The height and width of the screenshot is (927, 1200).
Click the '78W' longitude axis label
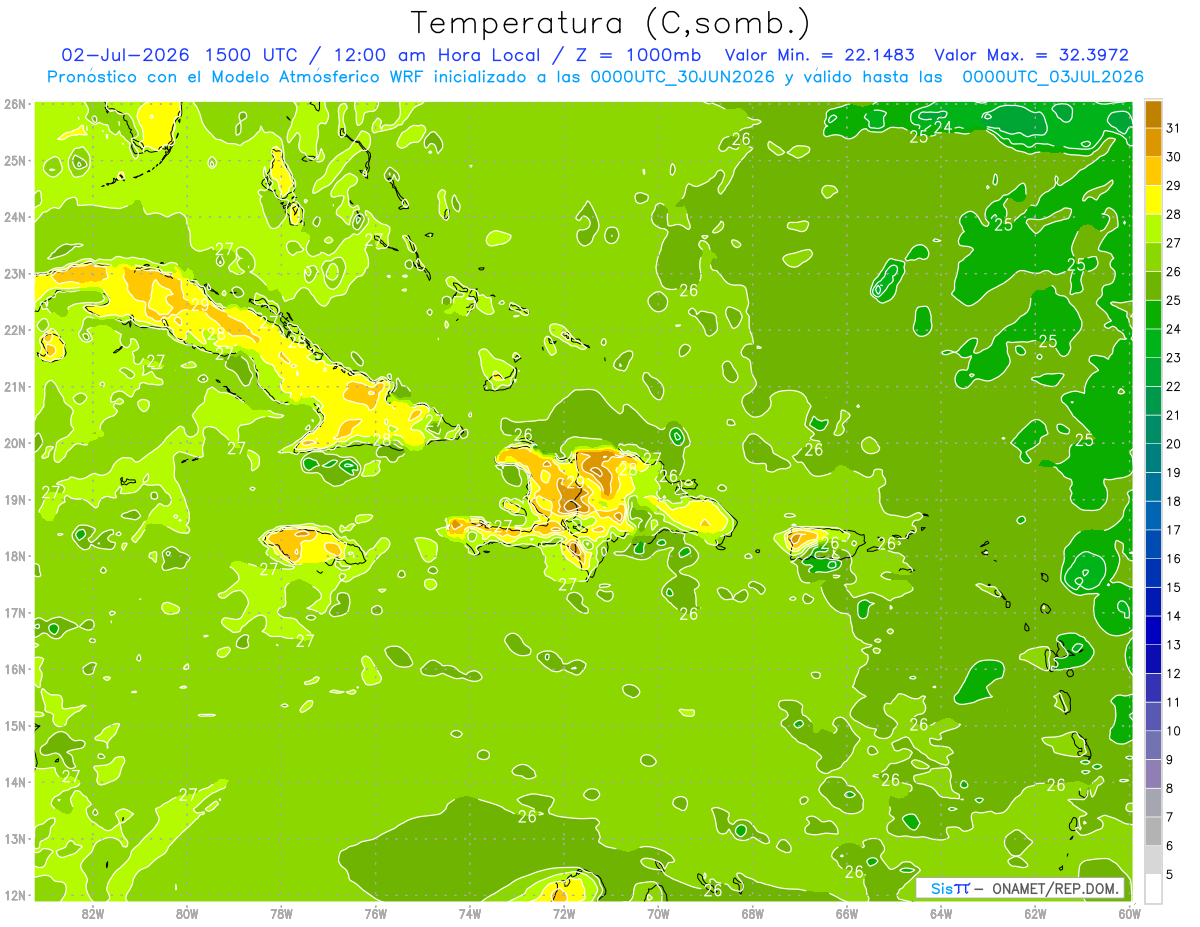tap(281, 913)
